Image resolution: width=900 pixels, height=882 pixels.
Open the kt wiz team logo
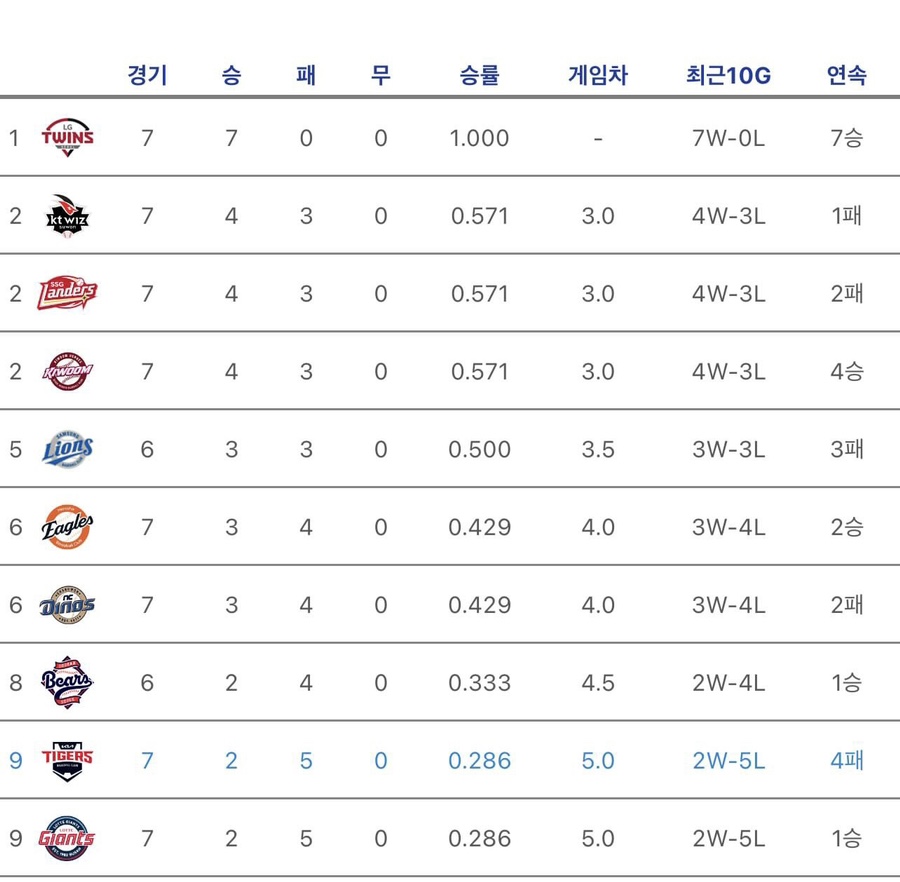pyautogui.click(x=67, y=216)
